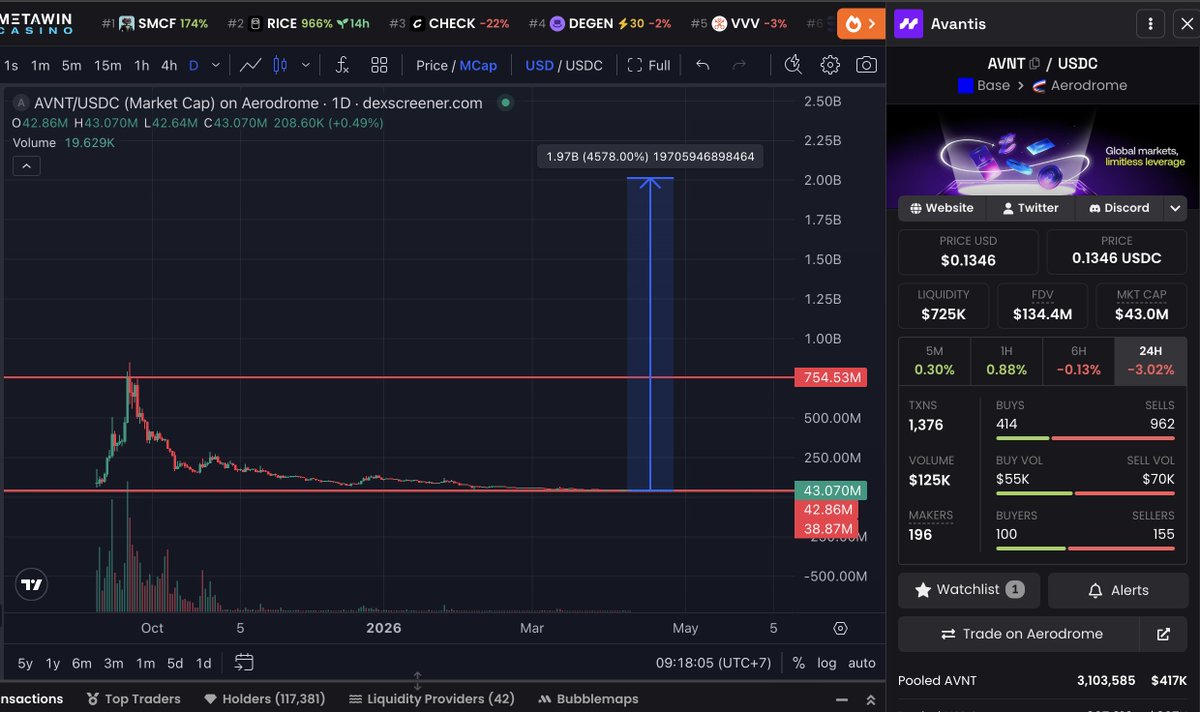Click the undo arrow in chart toolbar
Image resolution: width=1200 pixels, height=712 pixels.
[x=703, y=65]
